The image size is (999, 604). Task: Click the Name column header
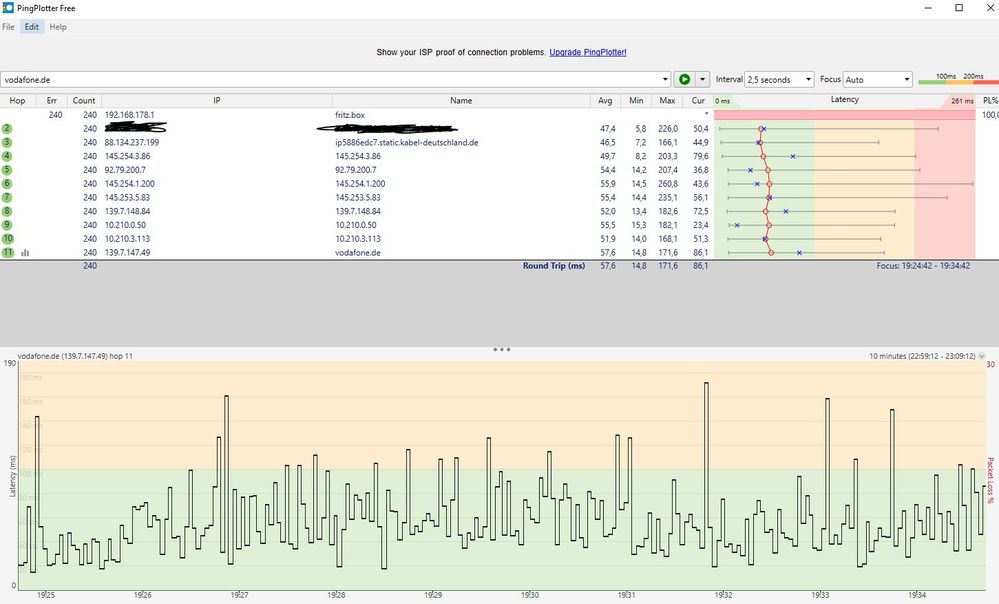point(461,101)
